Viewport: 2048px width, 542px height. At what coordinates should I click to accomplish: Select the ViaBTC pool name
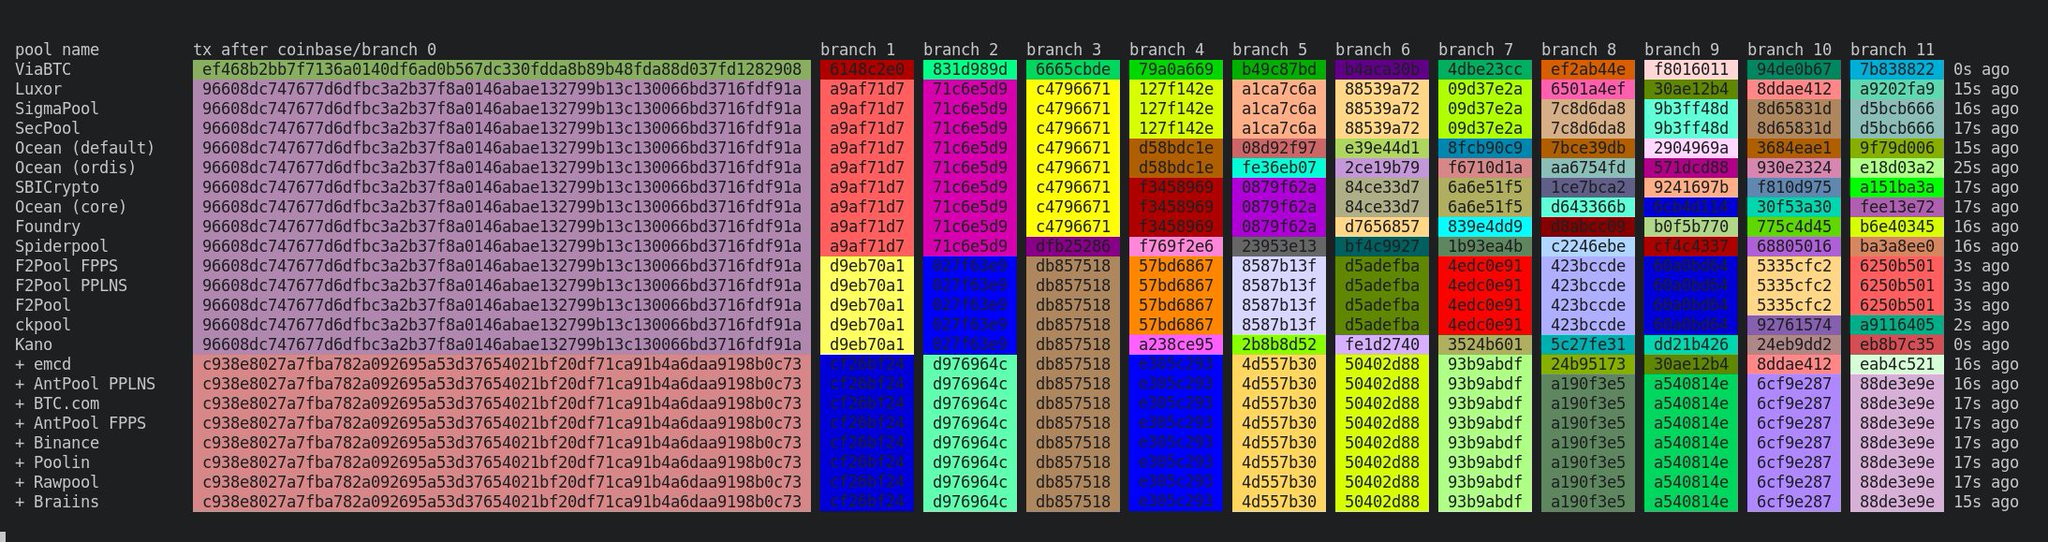coord(43,70)
